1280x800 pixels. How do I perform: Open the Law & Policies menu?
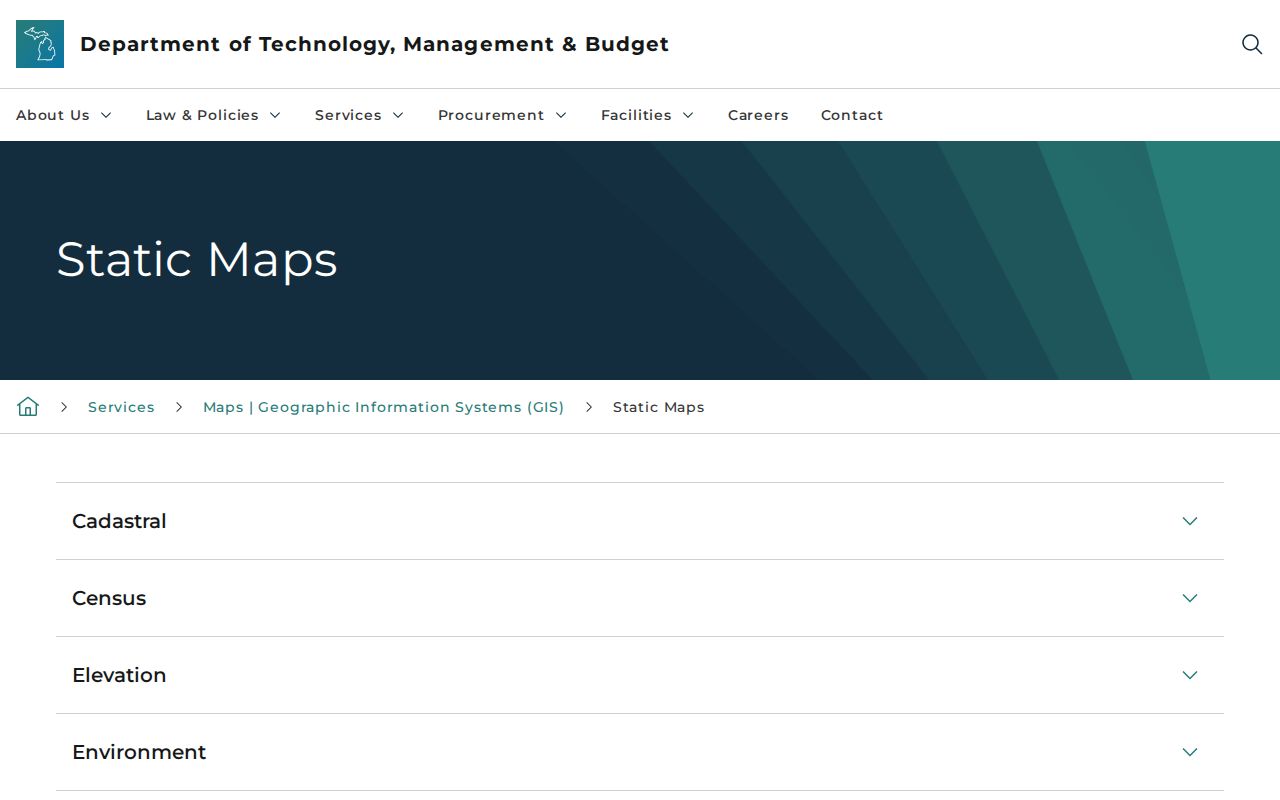click(x=214, y=115)
